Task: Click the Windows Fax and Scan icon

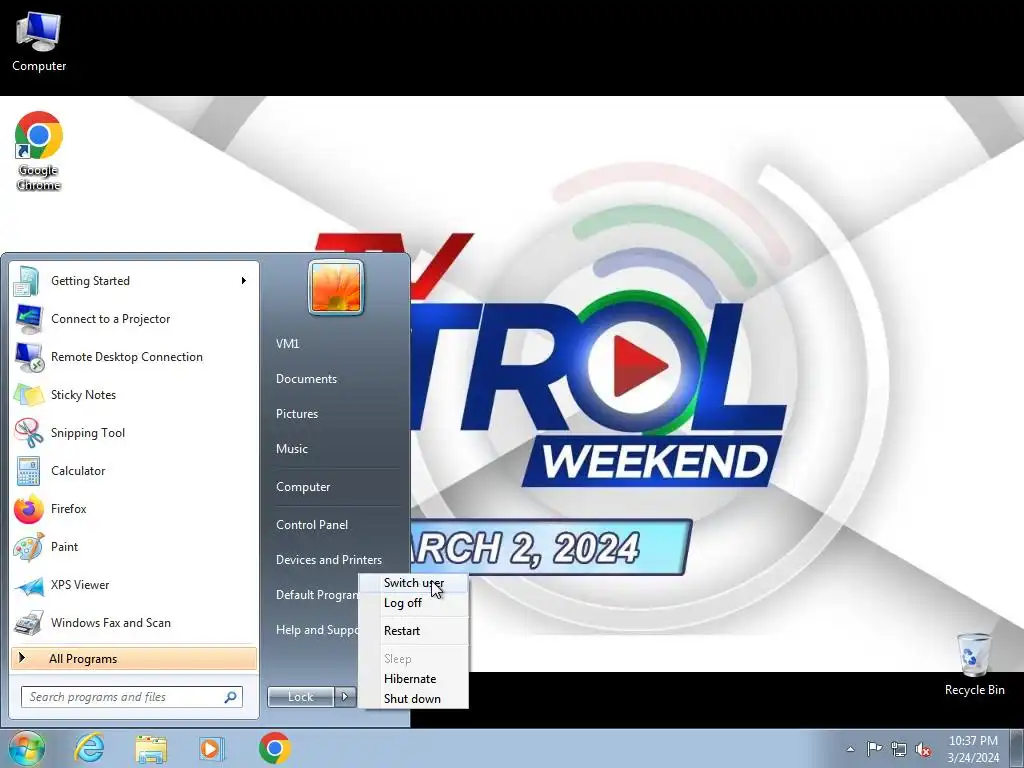Action: [28, 623]
